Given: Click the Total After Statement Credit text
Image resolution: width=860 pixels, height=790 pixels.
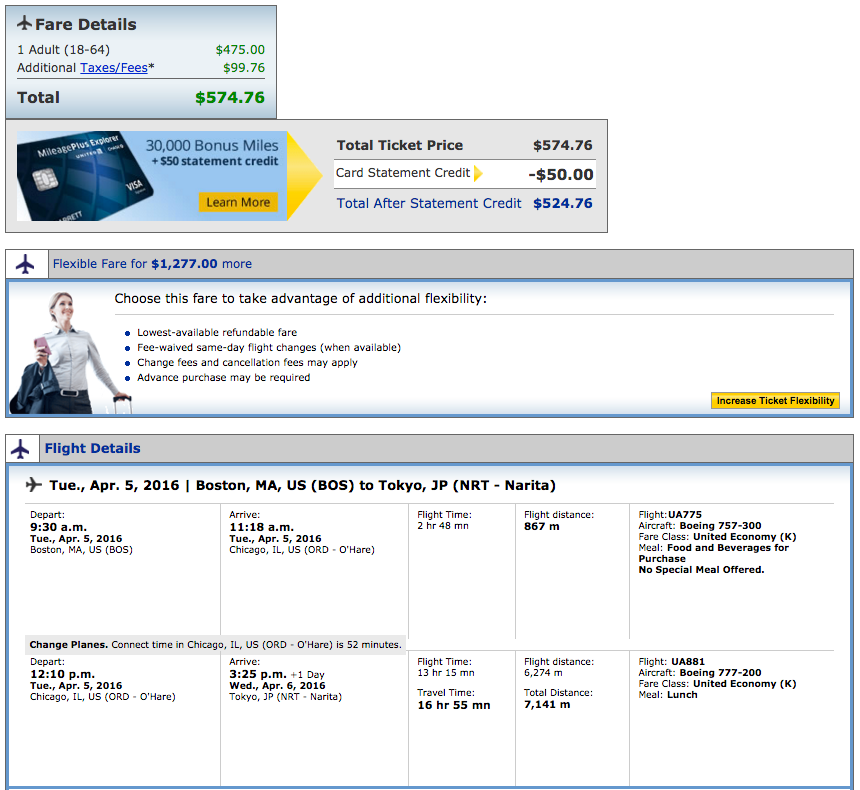Looking at the screenshot, I should pyautogui.click(x=429, y=203).
